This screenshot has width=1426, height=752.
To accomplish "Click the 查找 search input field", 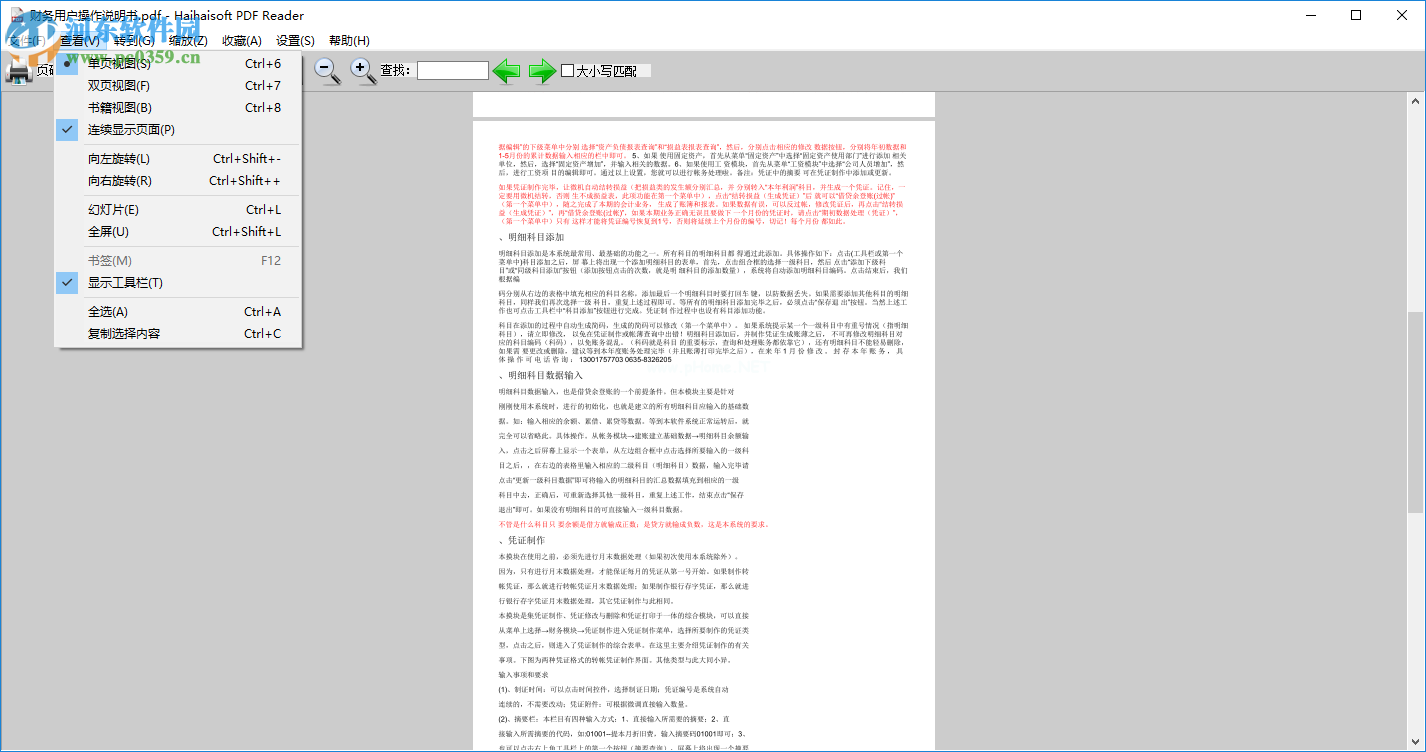I will 453,71.
